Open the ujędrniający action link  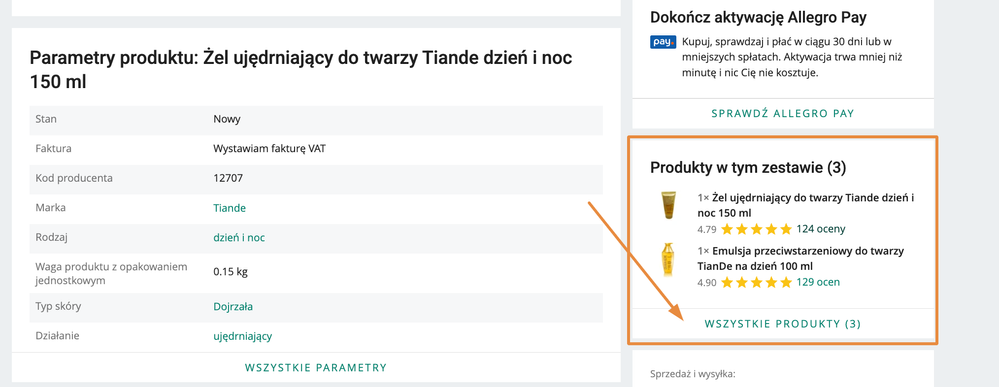click(243, 336)
